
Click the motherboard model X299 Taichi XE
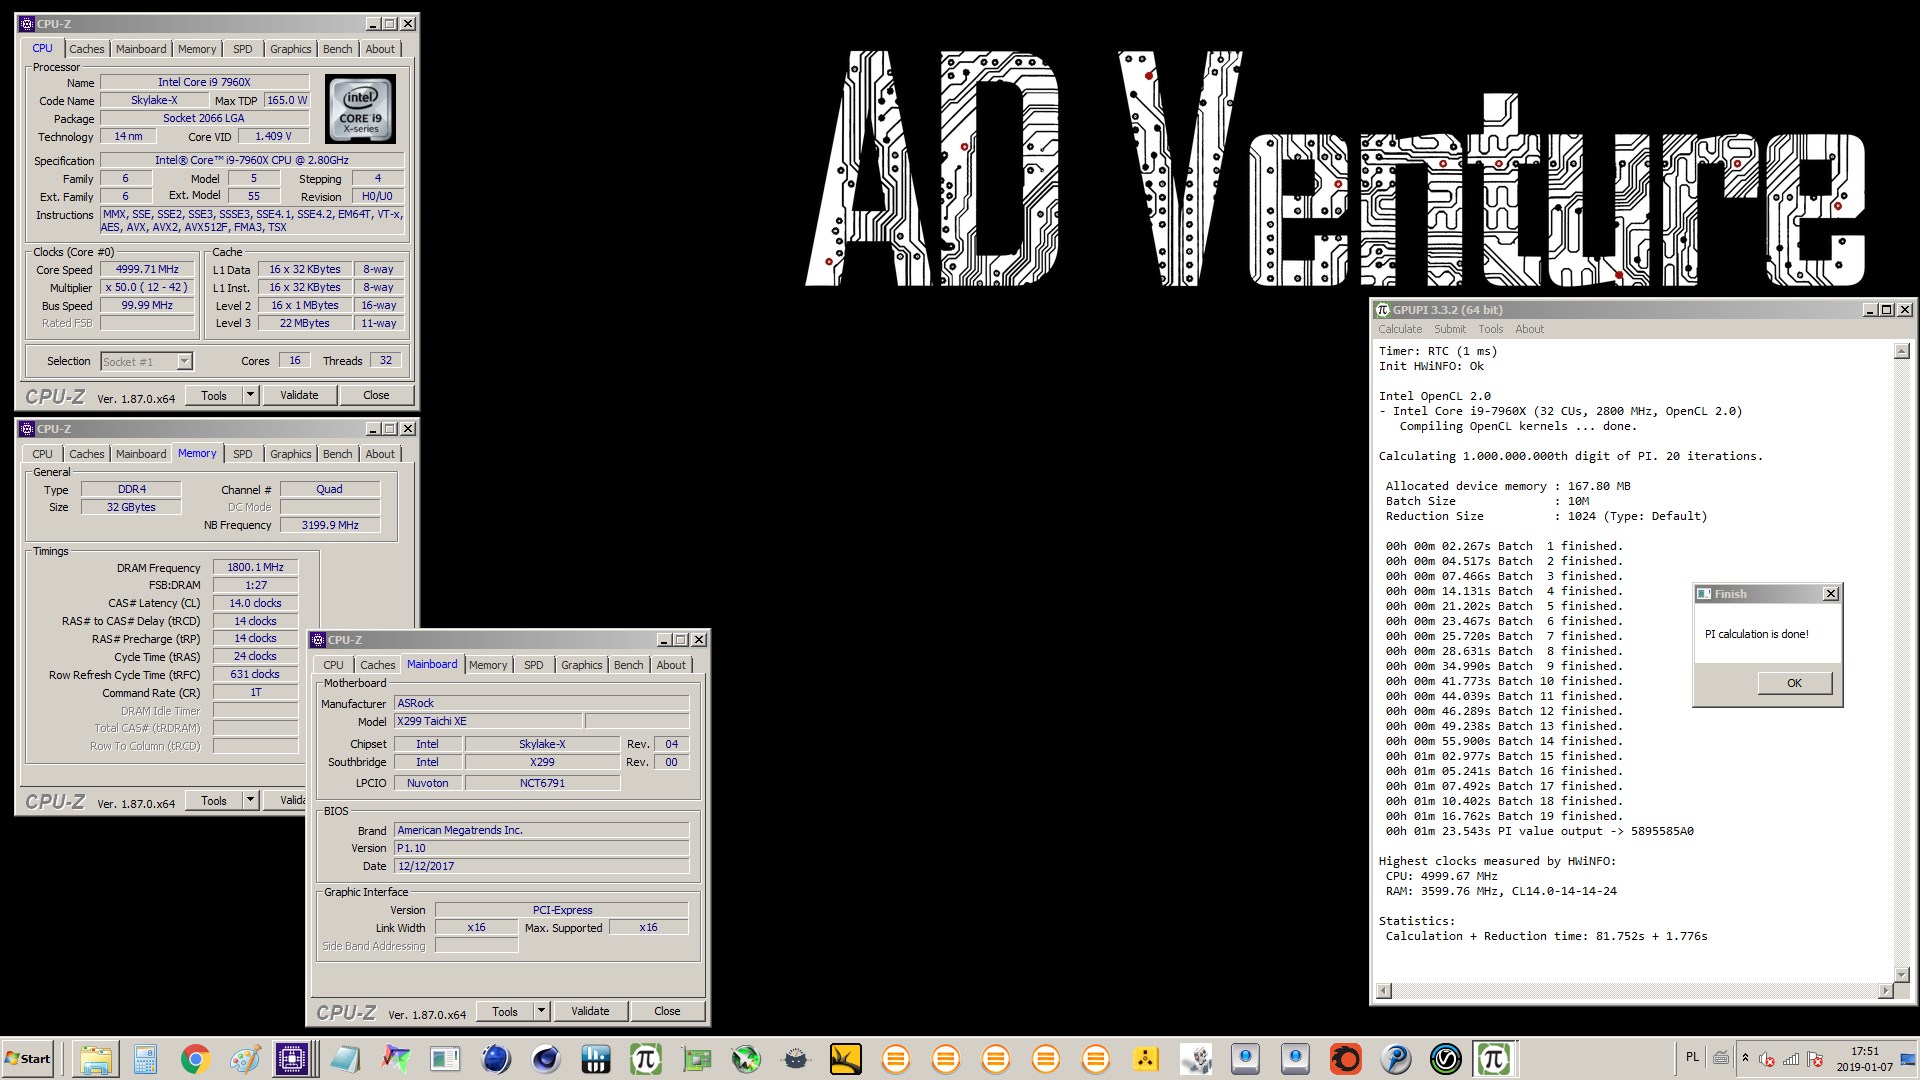(488, 721)
